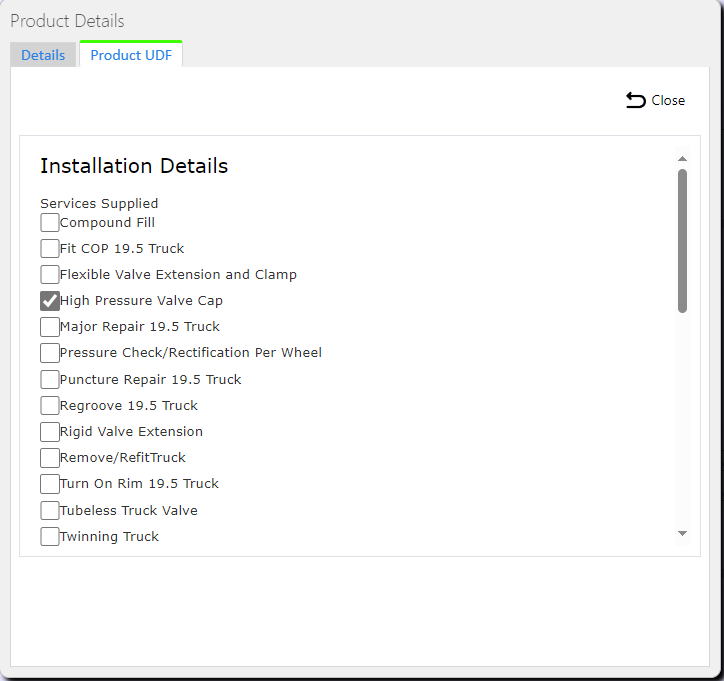
Task: Enable the Compound Fill checkbox
Action: (x=50, y=222)
